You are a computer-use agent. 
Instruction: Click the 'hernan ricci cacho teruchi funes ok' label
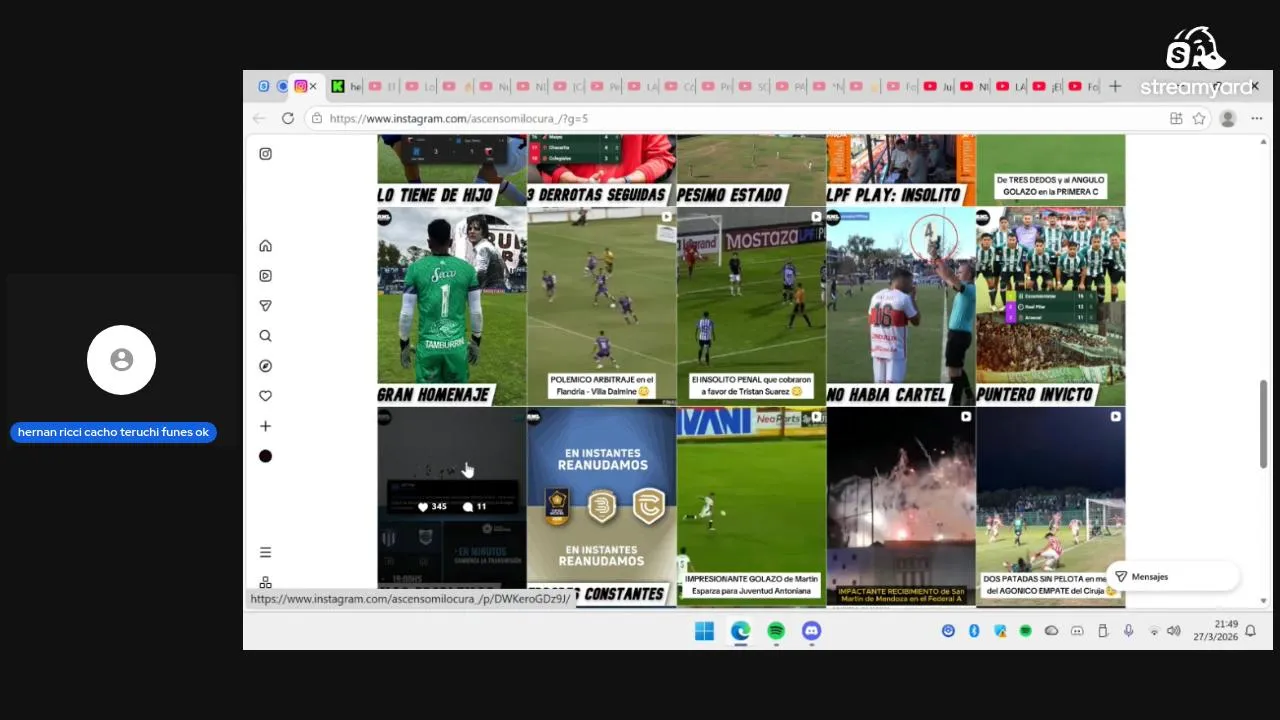tap(113, 433)
